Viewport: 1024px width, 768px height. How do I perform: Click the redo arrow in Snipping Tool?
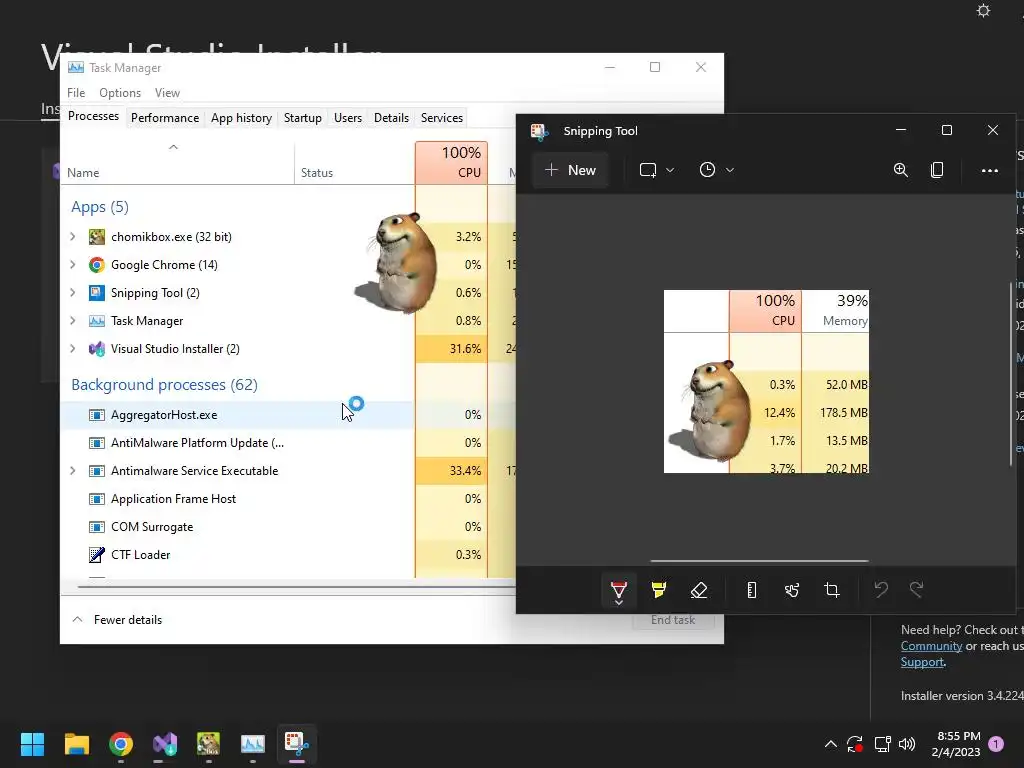pyautogui.click(x=917, y=590)
